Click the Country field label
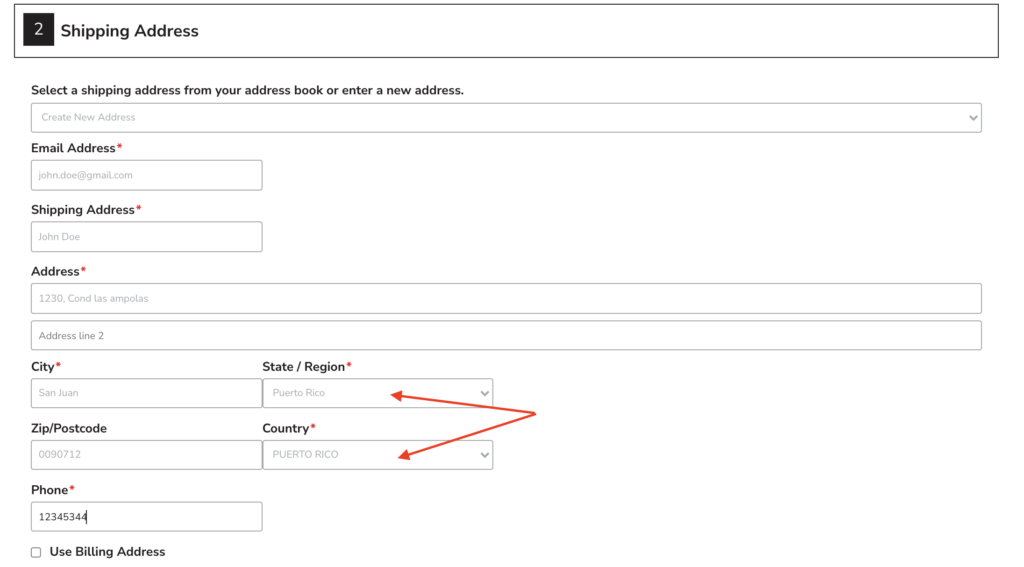Screen dimensions: 1024x567 [x=285, y=429]
